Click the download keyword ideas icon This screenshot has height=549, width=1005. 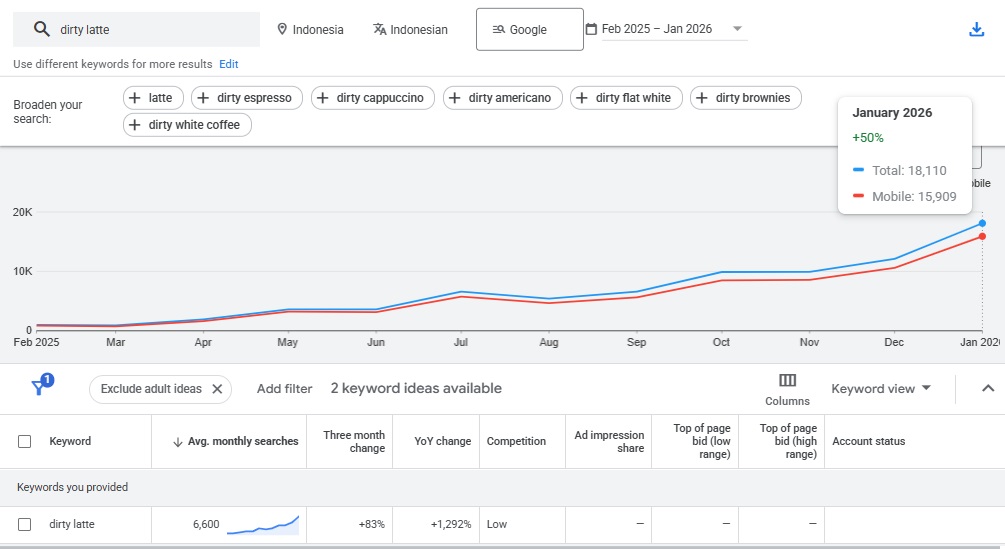(x=977, y=30)
